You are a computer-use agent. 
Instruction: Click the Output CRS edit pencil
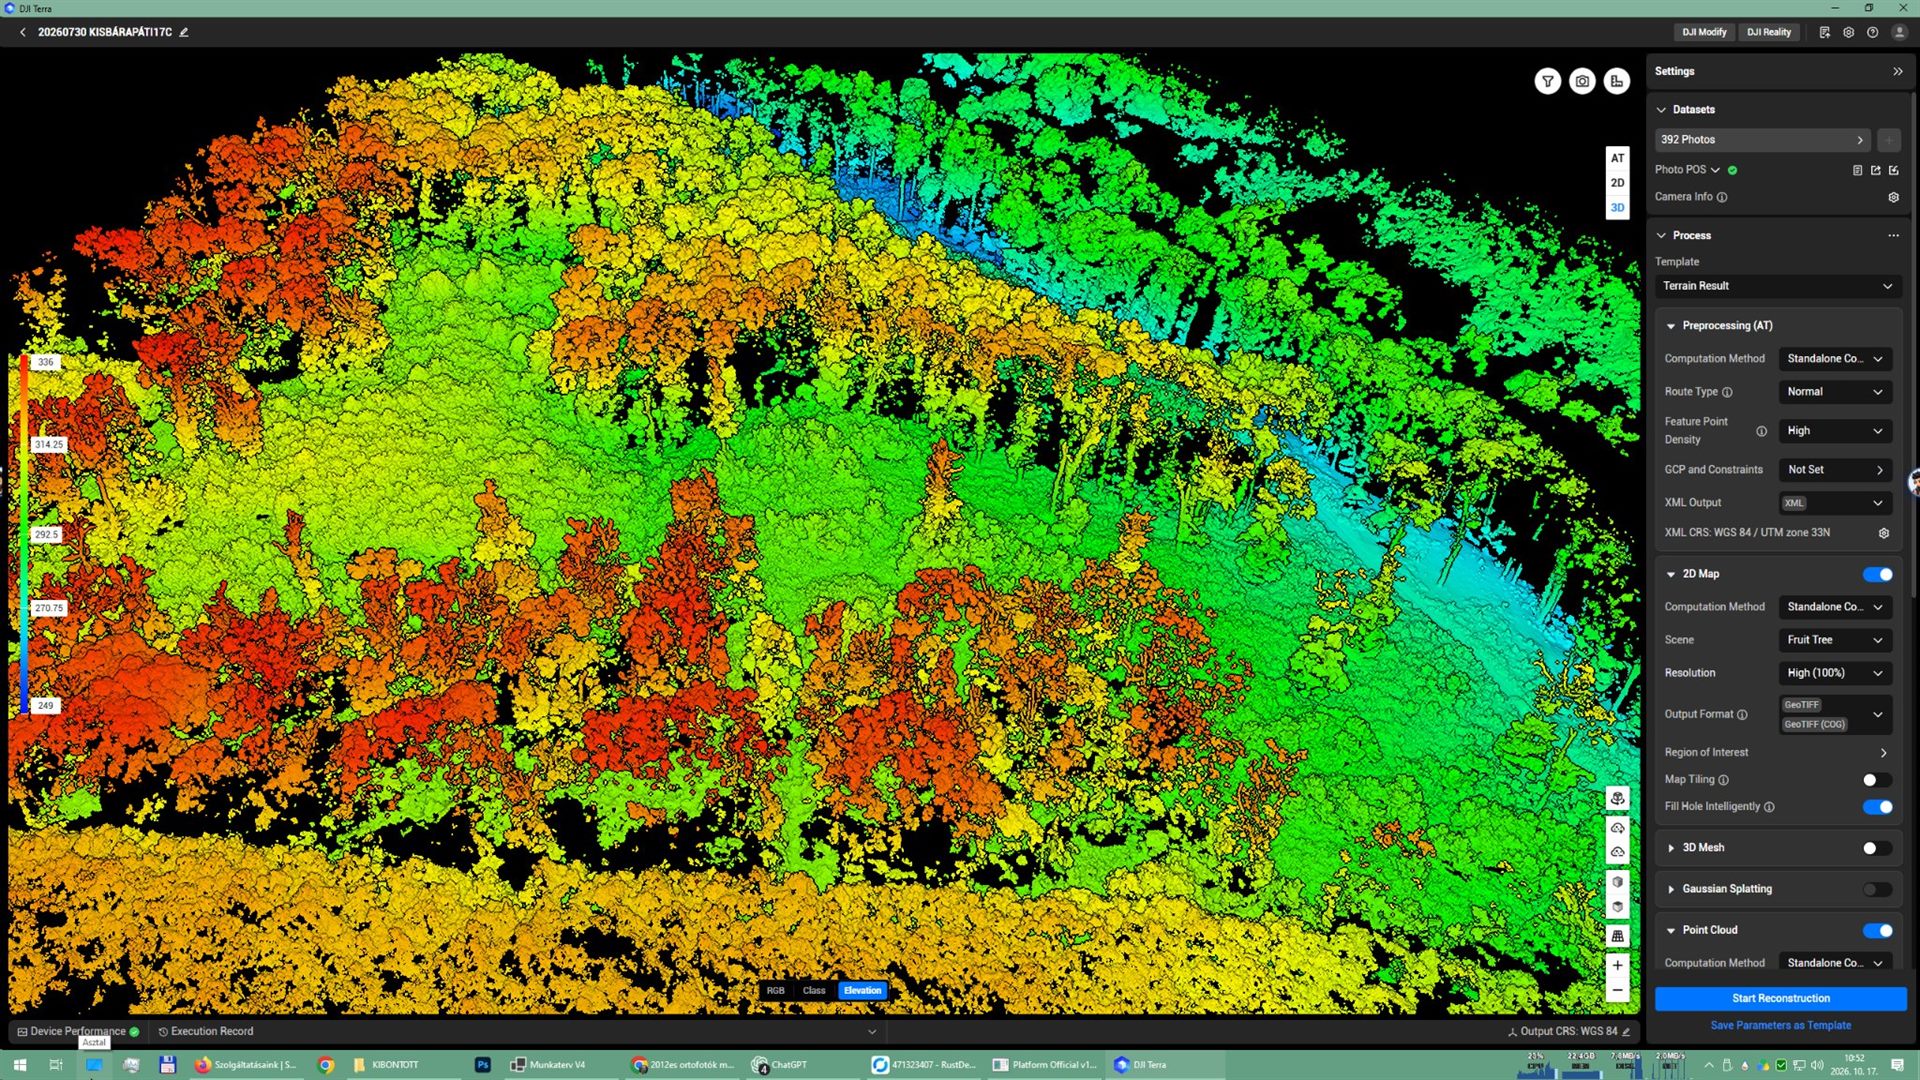(1626, 1031)
